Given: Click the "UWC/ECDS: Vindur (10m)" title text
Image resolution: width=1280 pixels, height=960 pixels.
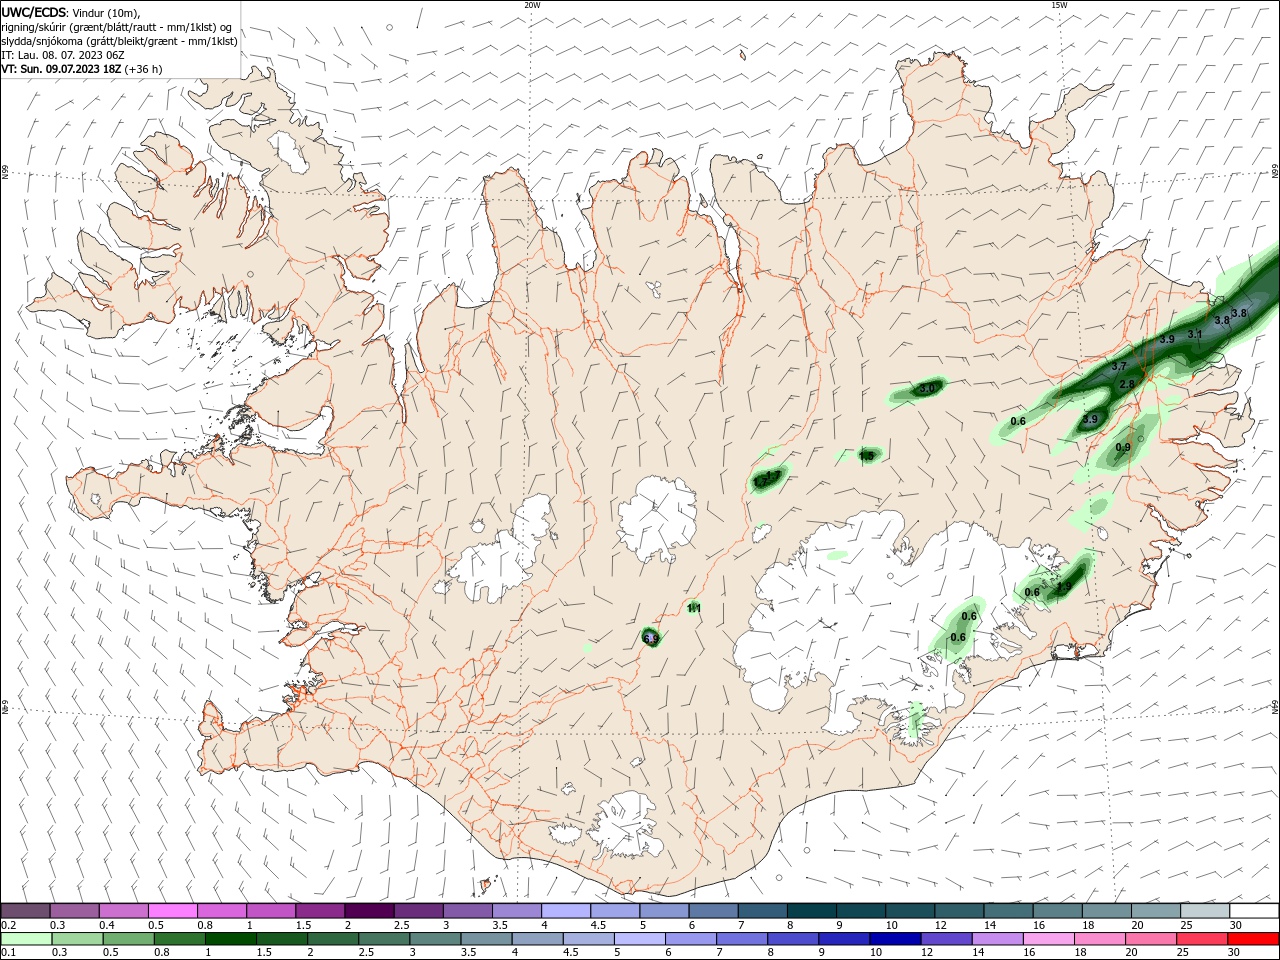Looking at the screenshot, I should pos(71,12).
